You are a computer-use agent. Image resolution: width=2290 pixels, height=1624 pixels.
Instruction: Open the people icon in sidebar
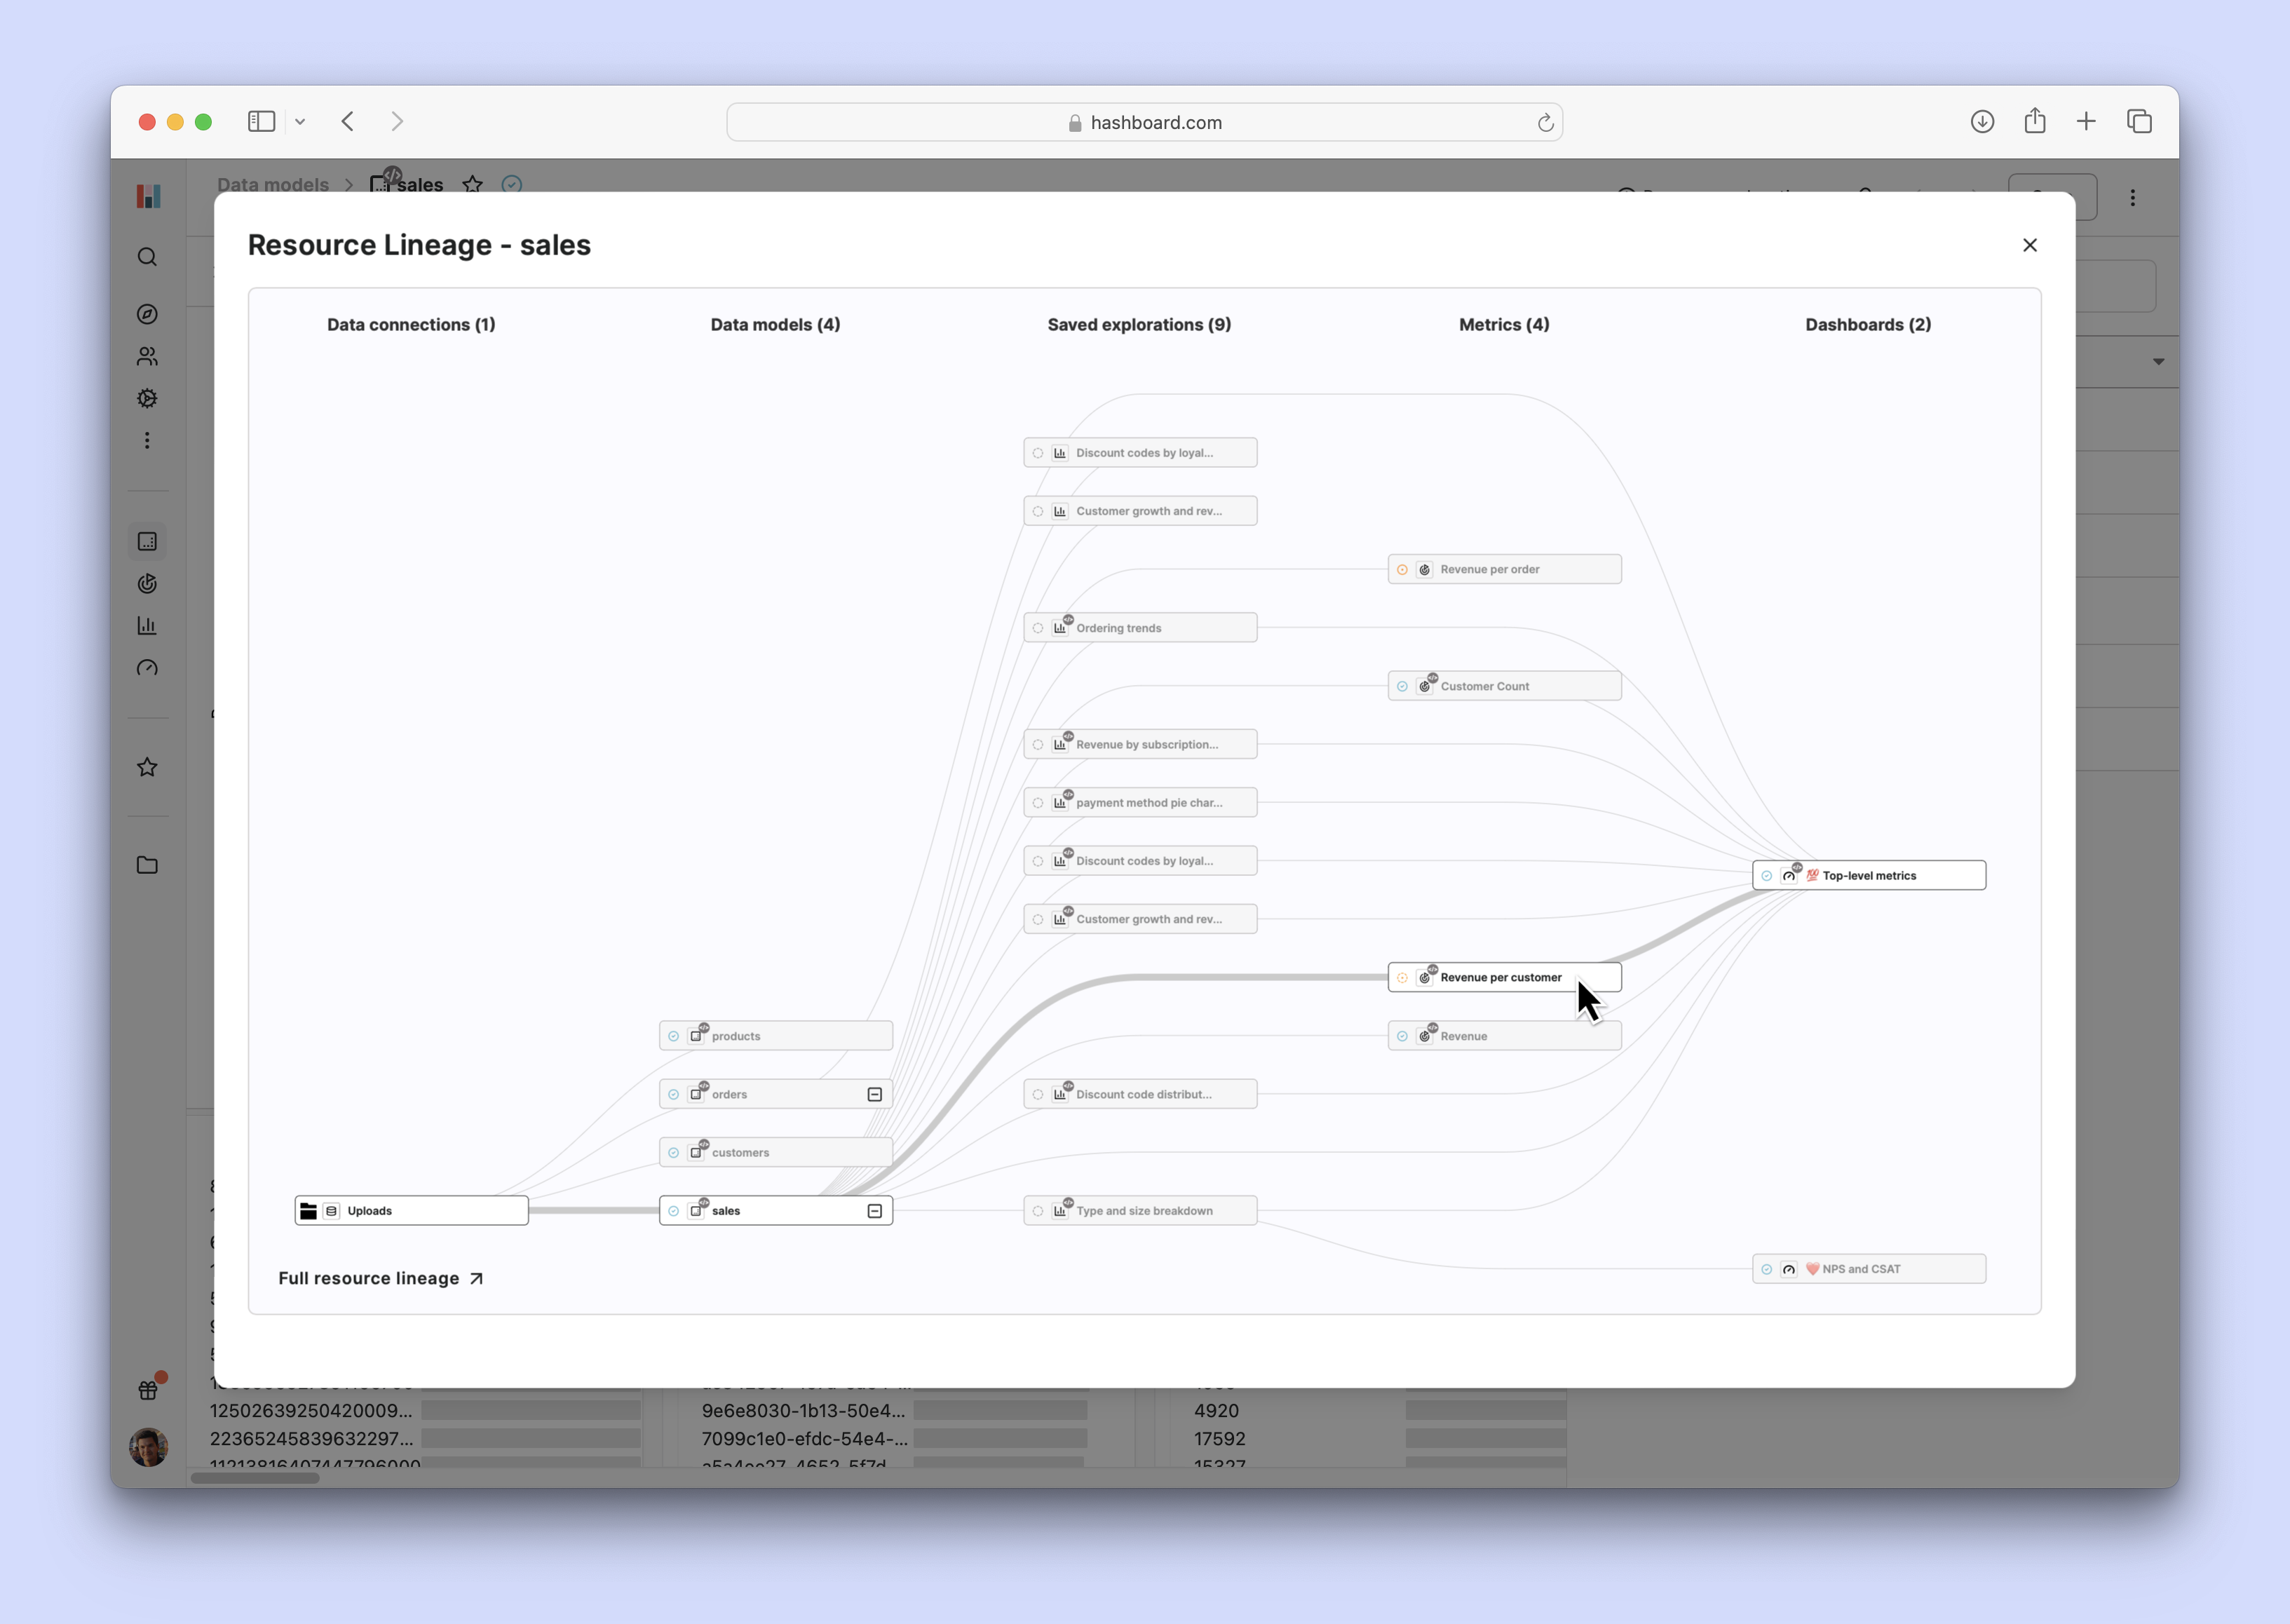(147, 356)
